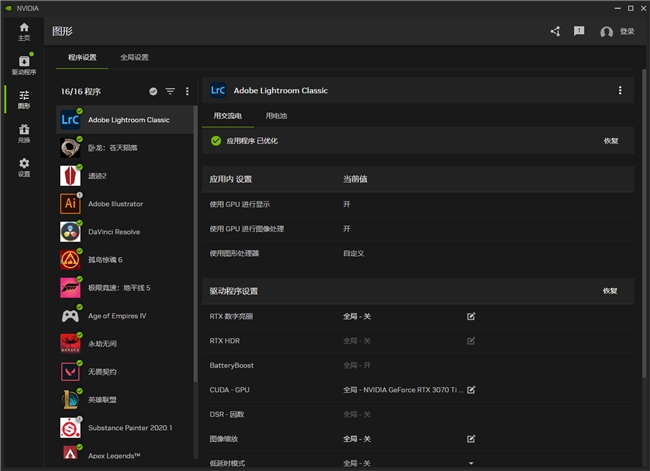
Task: Click the edit icon for RTX HDR
Action: click(x=471, y=341)
